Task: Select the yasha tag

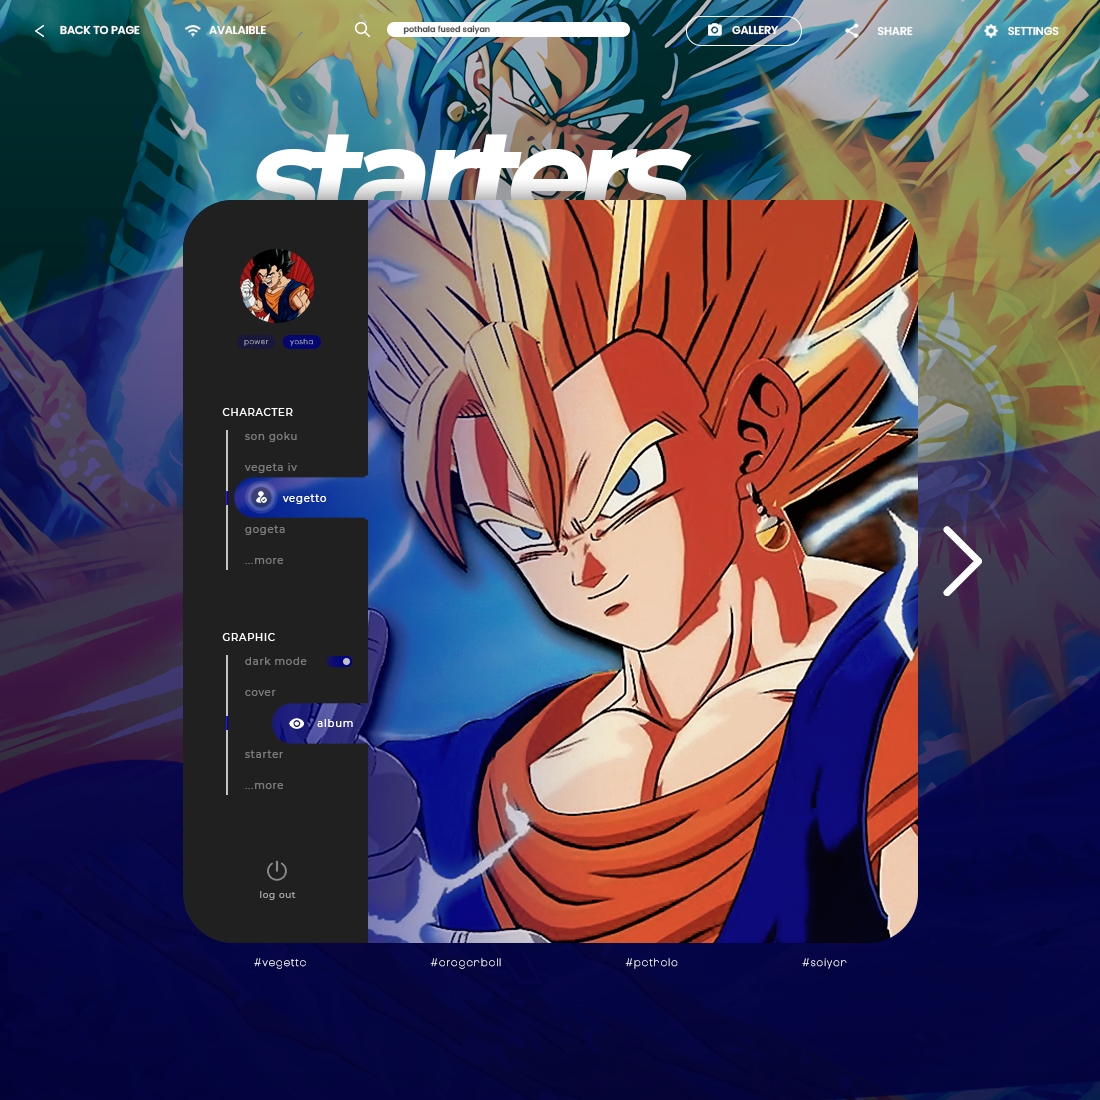Action: coord(302,342)
